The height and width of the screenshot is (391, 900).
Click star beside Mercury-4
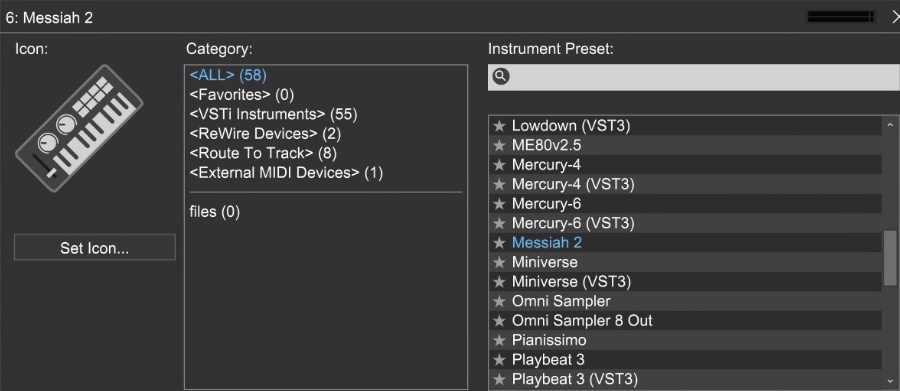click(x=499, y=165)
